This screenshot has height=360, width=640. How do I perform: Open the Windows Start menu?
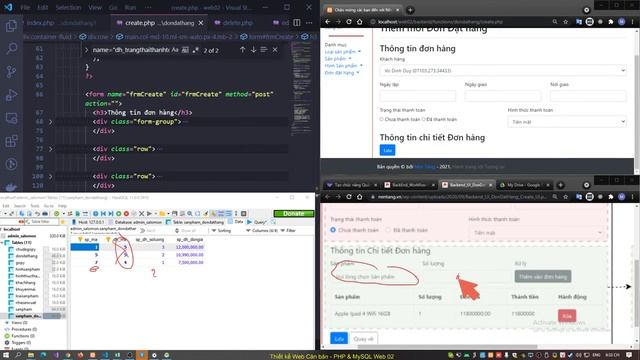[x=6, y=355]
